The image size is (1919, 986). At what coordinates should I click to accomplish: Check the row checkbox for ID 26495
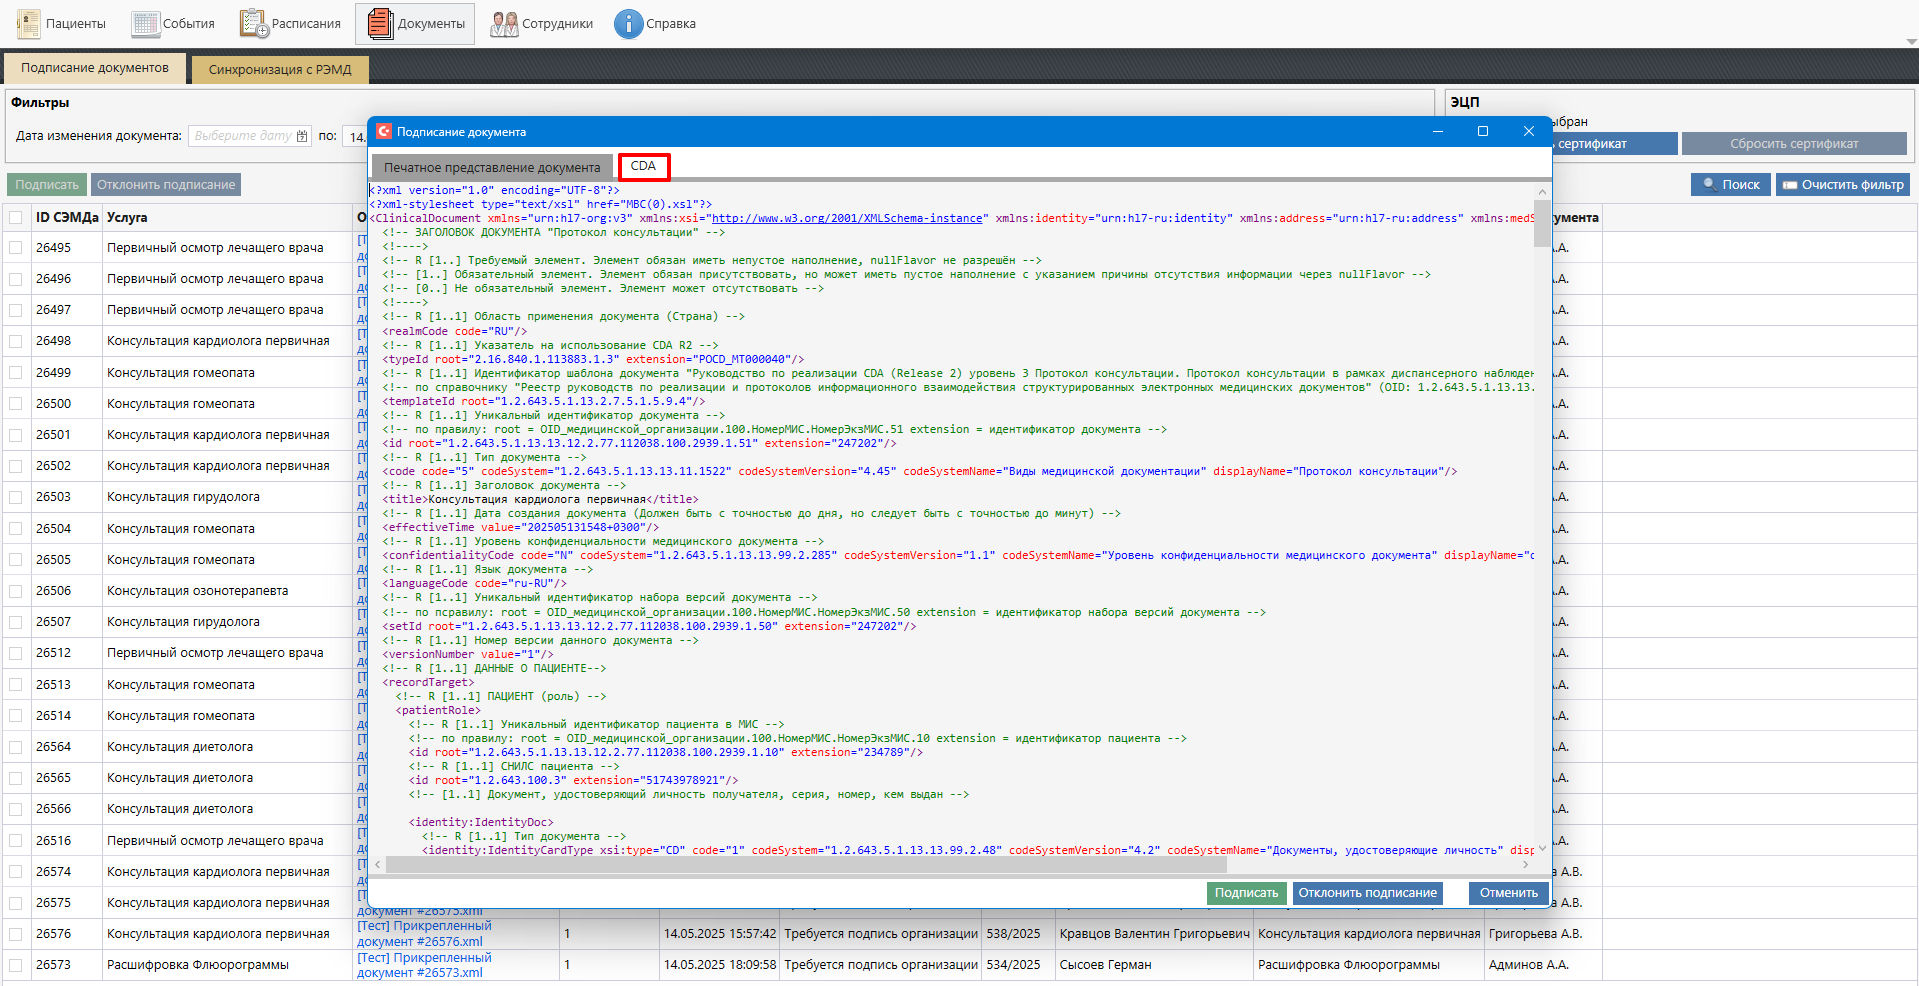click(16, 248)
